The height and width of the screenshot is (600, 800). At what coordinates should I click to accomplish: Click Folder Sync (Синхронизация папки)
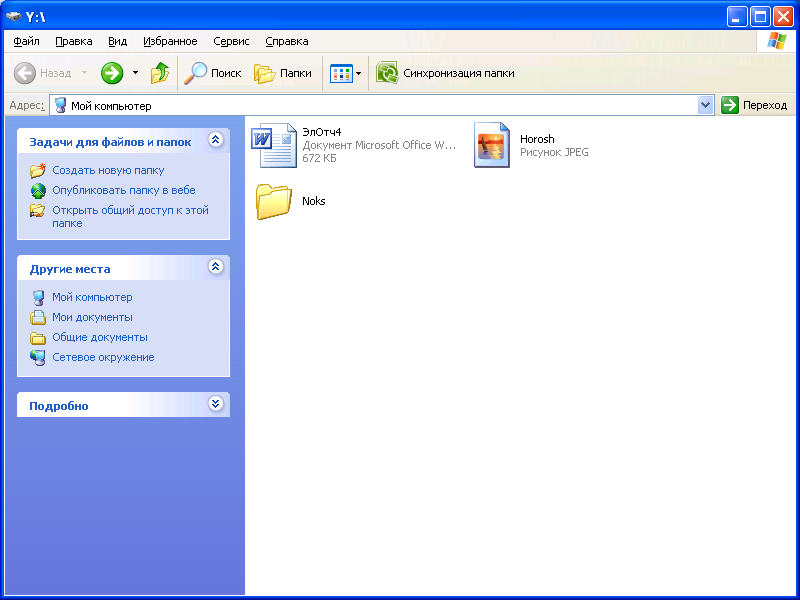pyautogui.click(x=445, y=73)
